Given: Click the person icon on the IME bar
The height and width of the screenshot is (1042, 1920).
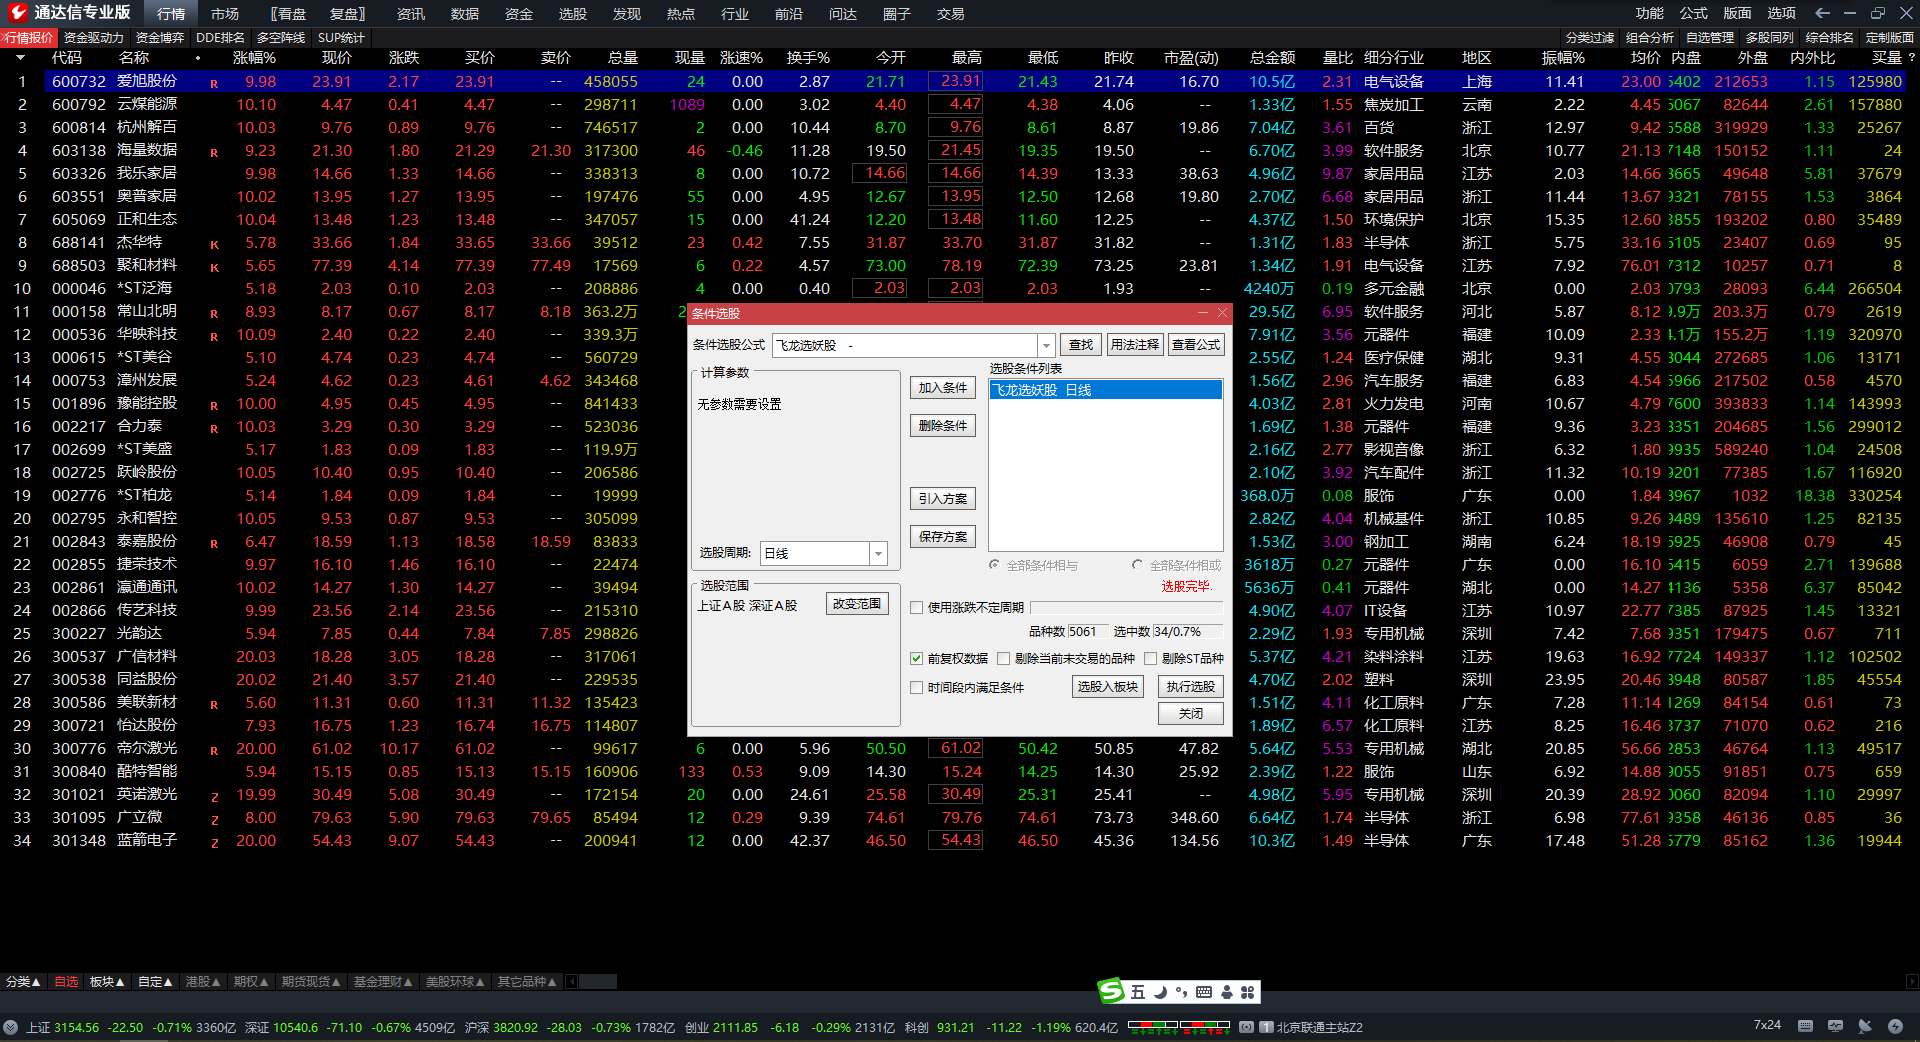Looking at the screenshot, I should [1227, 992].
